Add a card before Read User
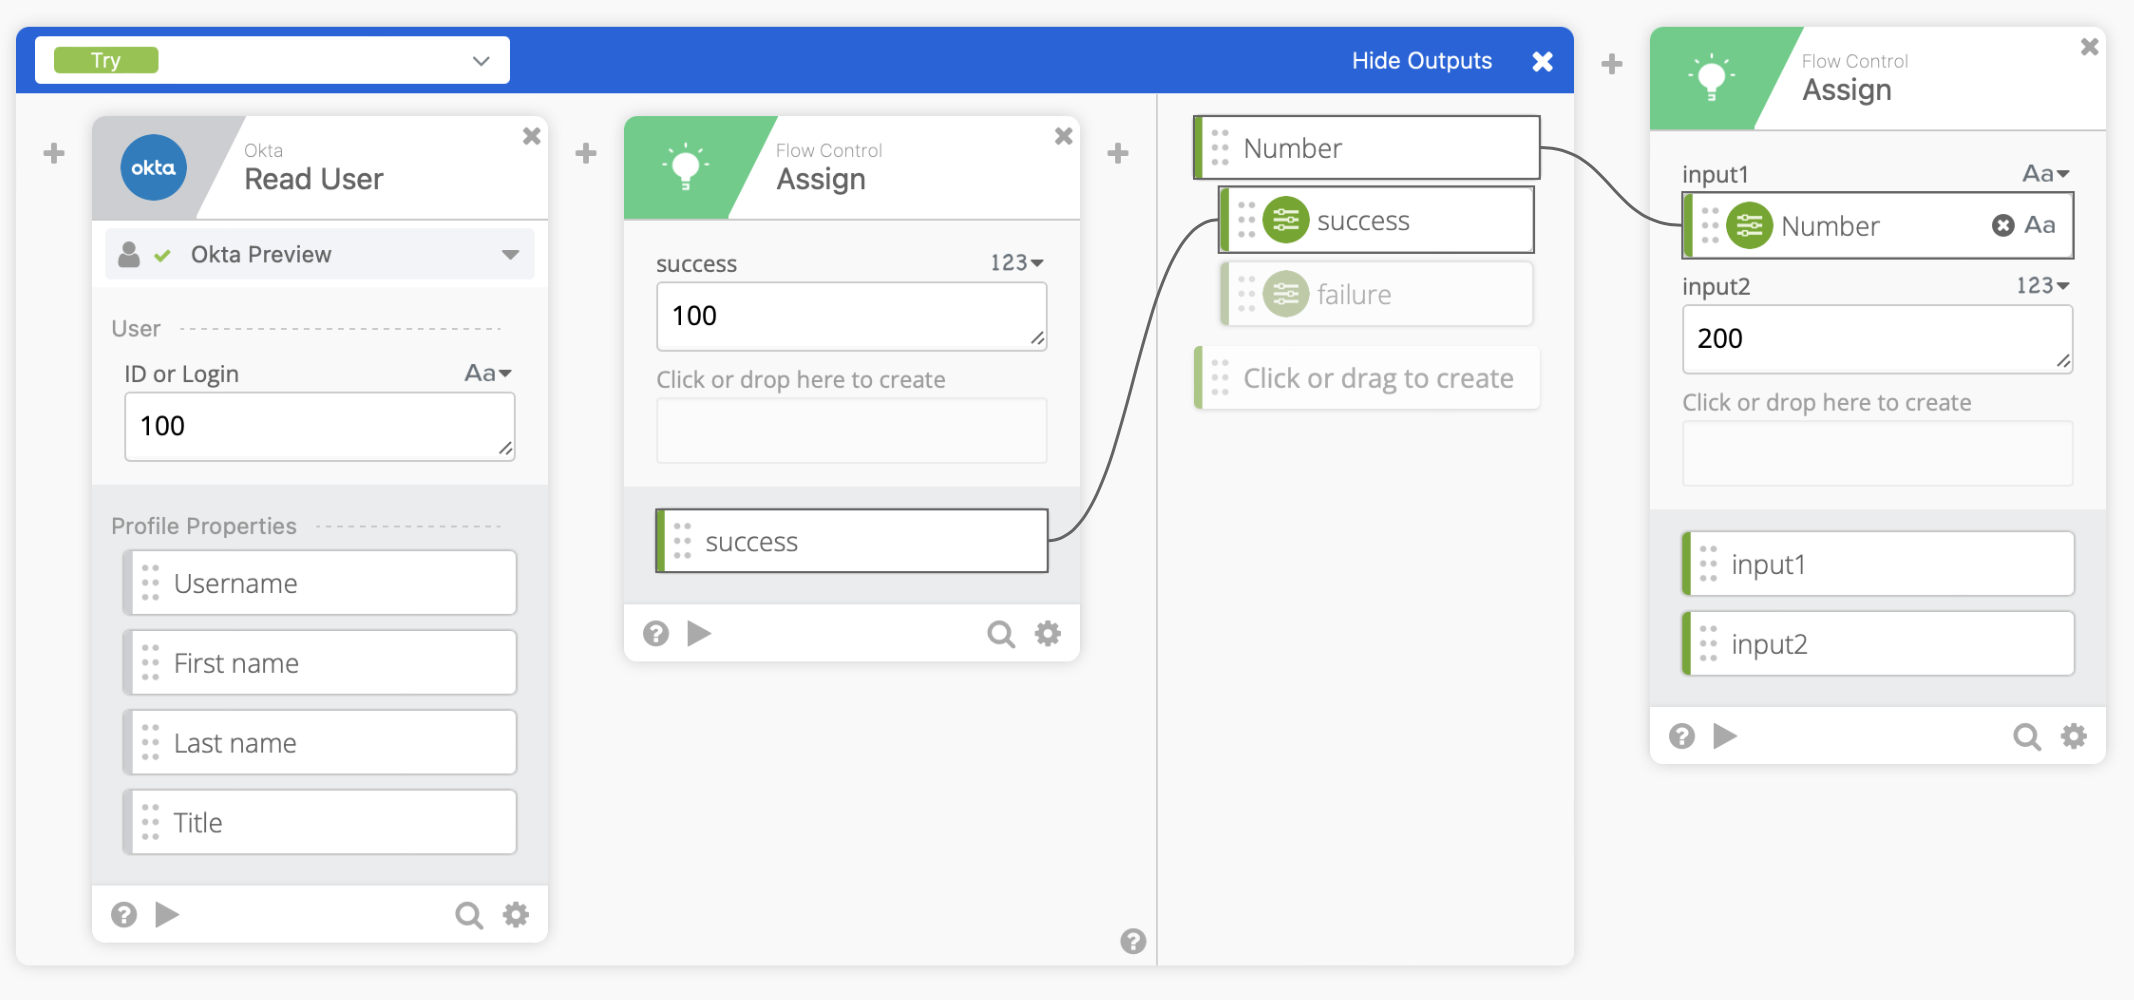This screenshot has width=2134, height=1000. [54, 153]
